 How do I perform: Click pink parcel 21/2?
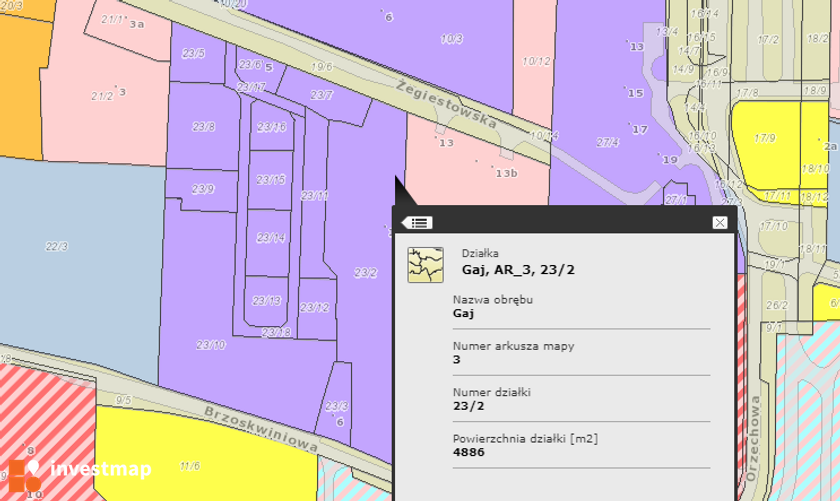(102, 96)
